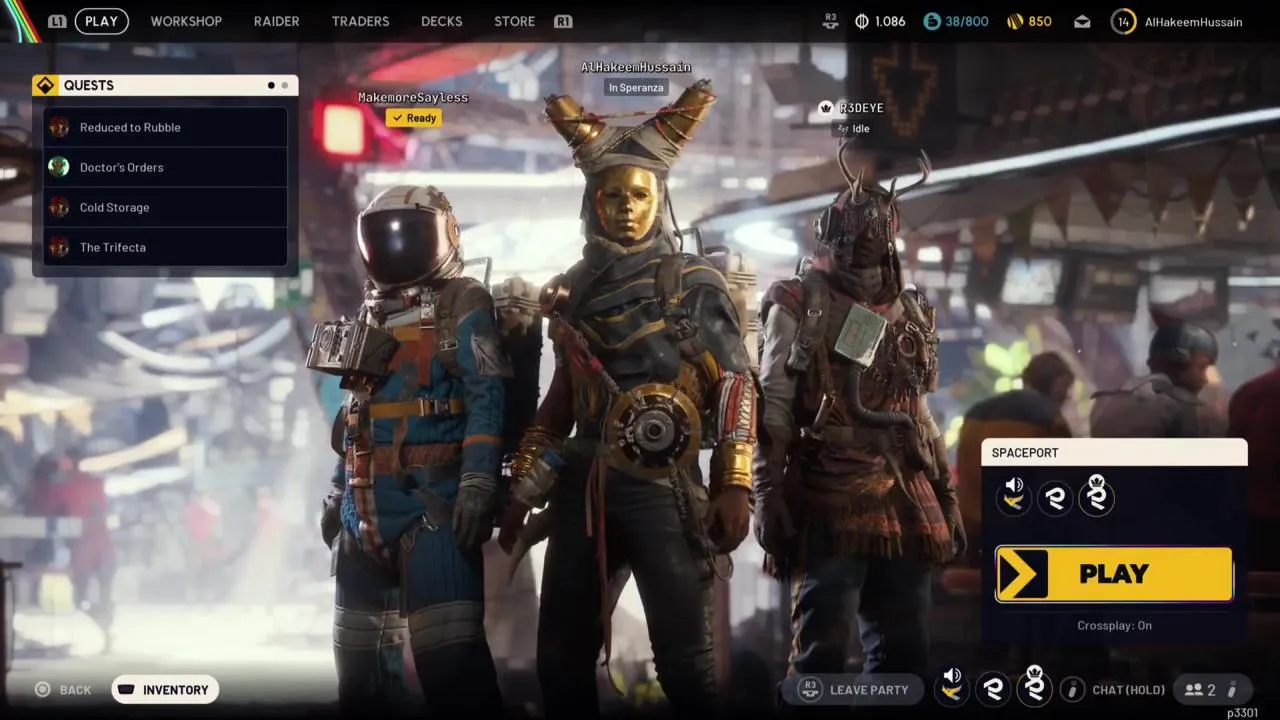Click the circle icon beside BACK
Screen dimensions: 1280x720
(x=42, y=689)
